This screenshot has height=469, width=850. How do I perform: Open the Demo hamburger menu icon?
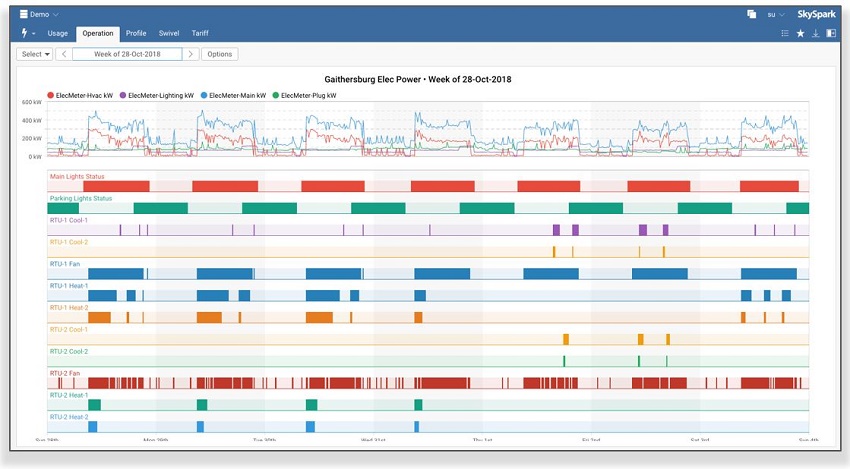click(24, 14)
